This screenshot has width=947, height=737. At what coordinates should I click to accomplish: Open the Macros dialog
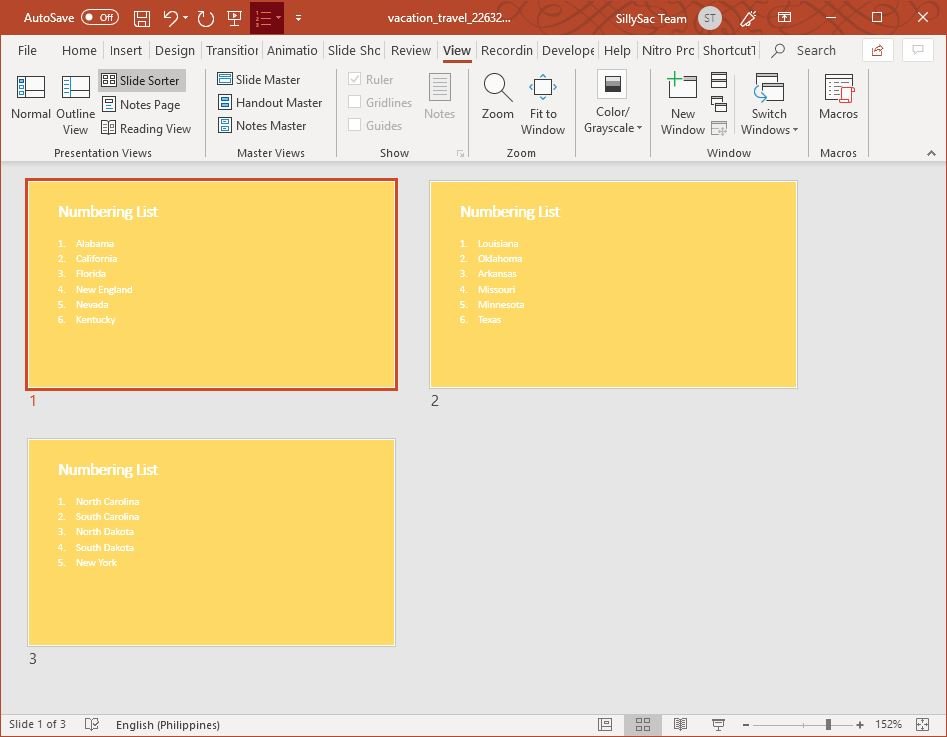(x=838, y=99)
